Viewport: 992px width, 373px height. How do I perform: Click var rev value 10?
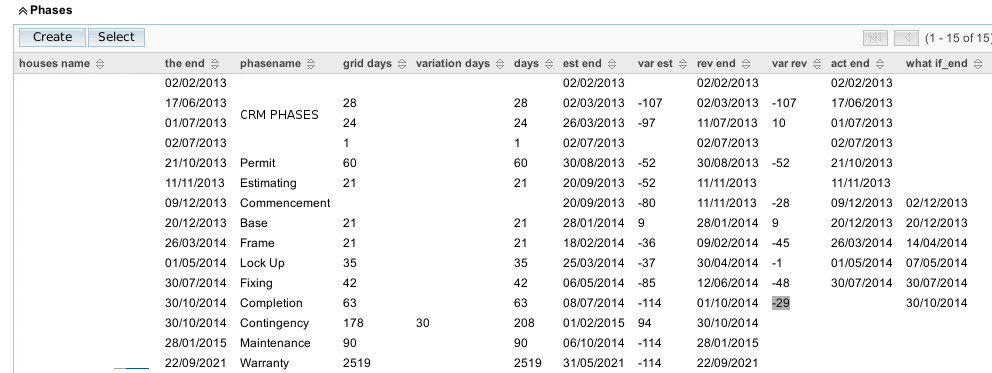[779, 123]
